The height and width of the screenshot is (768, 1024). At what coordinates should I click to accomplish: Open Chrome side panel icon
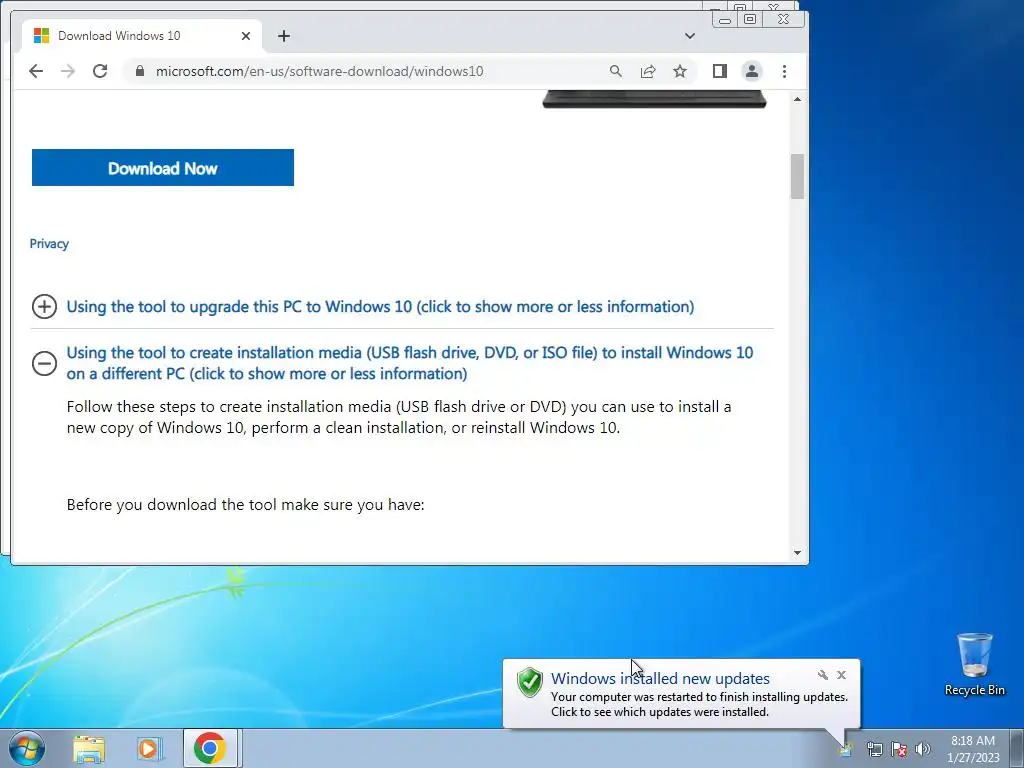point(720,71)
